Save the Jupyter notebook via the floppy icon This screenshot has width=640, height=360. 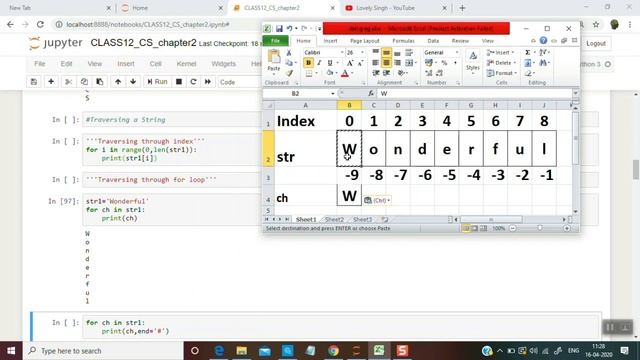click(x=34, y=82)
